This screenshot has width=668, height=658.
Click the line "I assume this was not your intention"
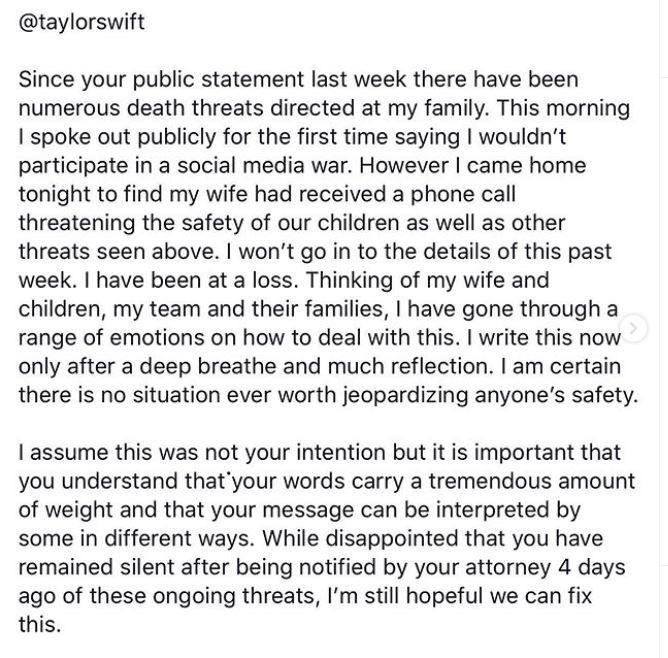tap(320, 453)
